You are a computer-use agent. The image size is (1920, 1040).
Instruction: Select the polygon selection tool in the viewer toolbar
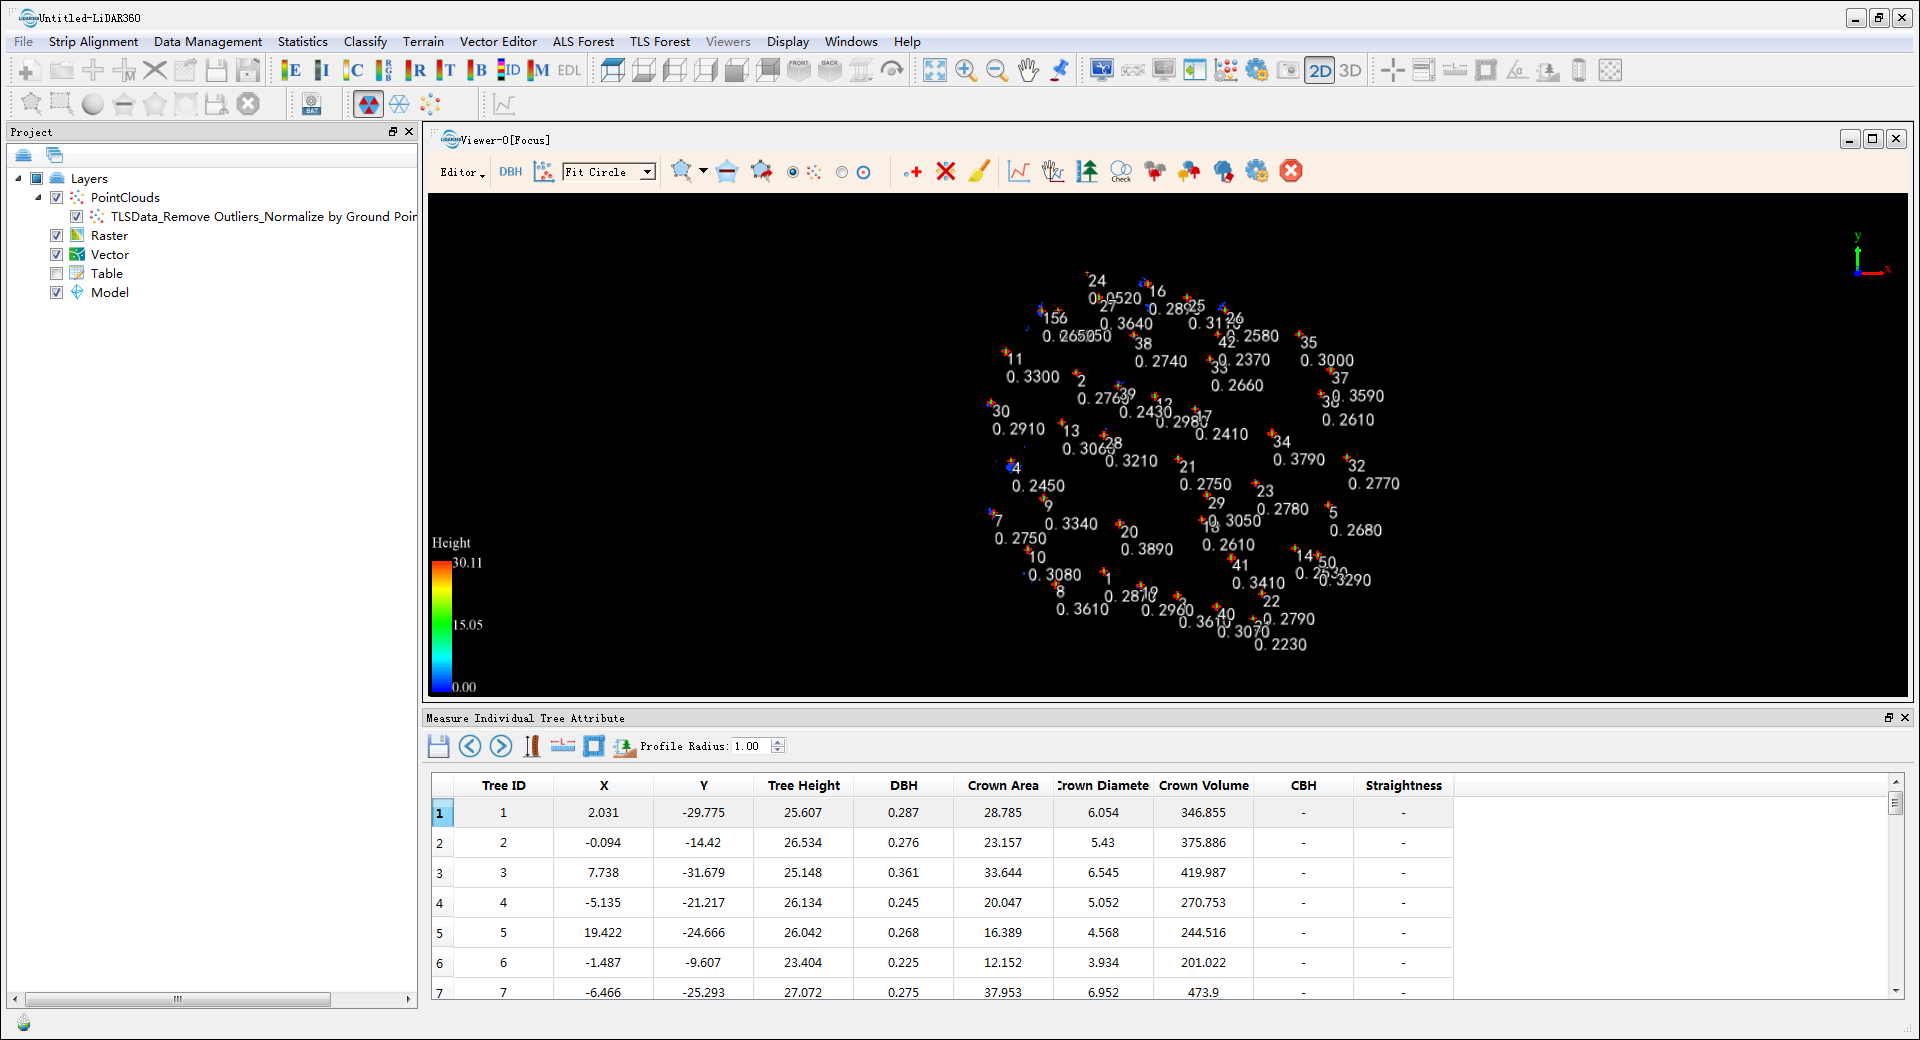(x=680, y=171)
